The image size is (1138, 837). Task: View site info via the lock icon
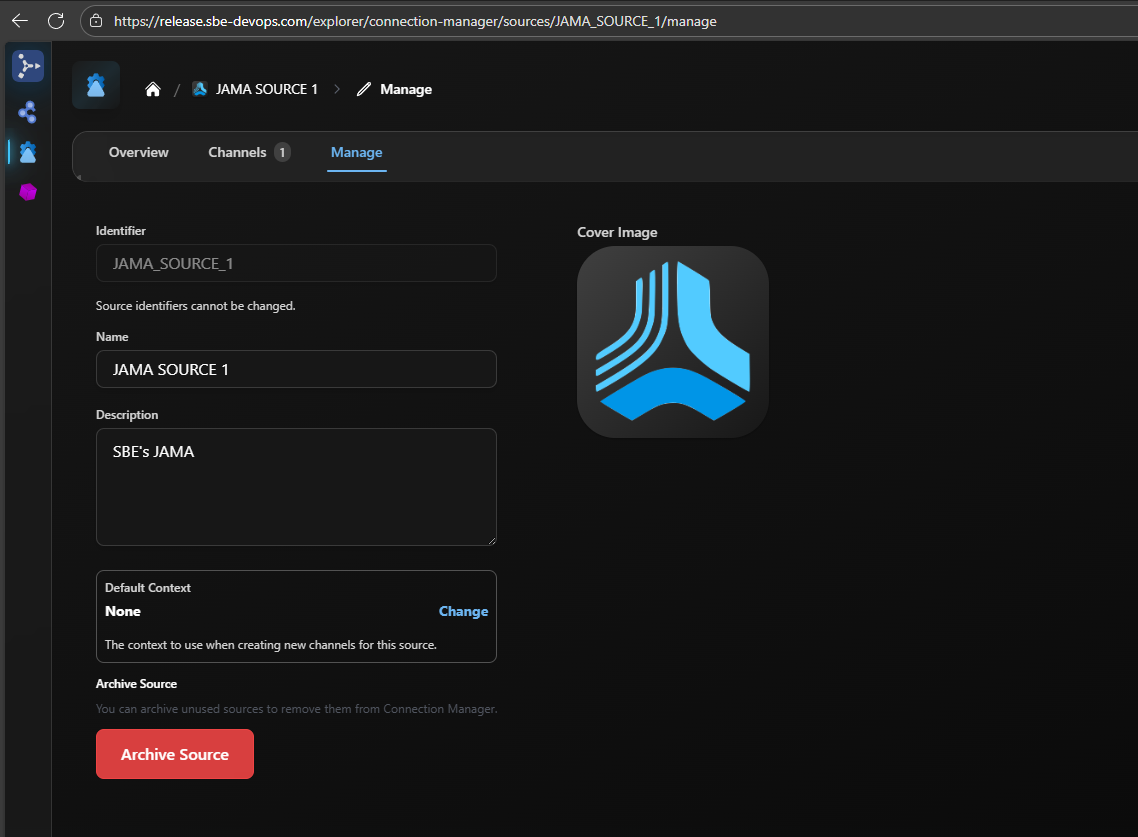pos(96,21)
